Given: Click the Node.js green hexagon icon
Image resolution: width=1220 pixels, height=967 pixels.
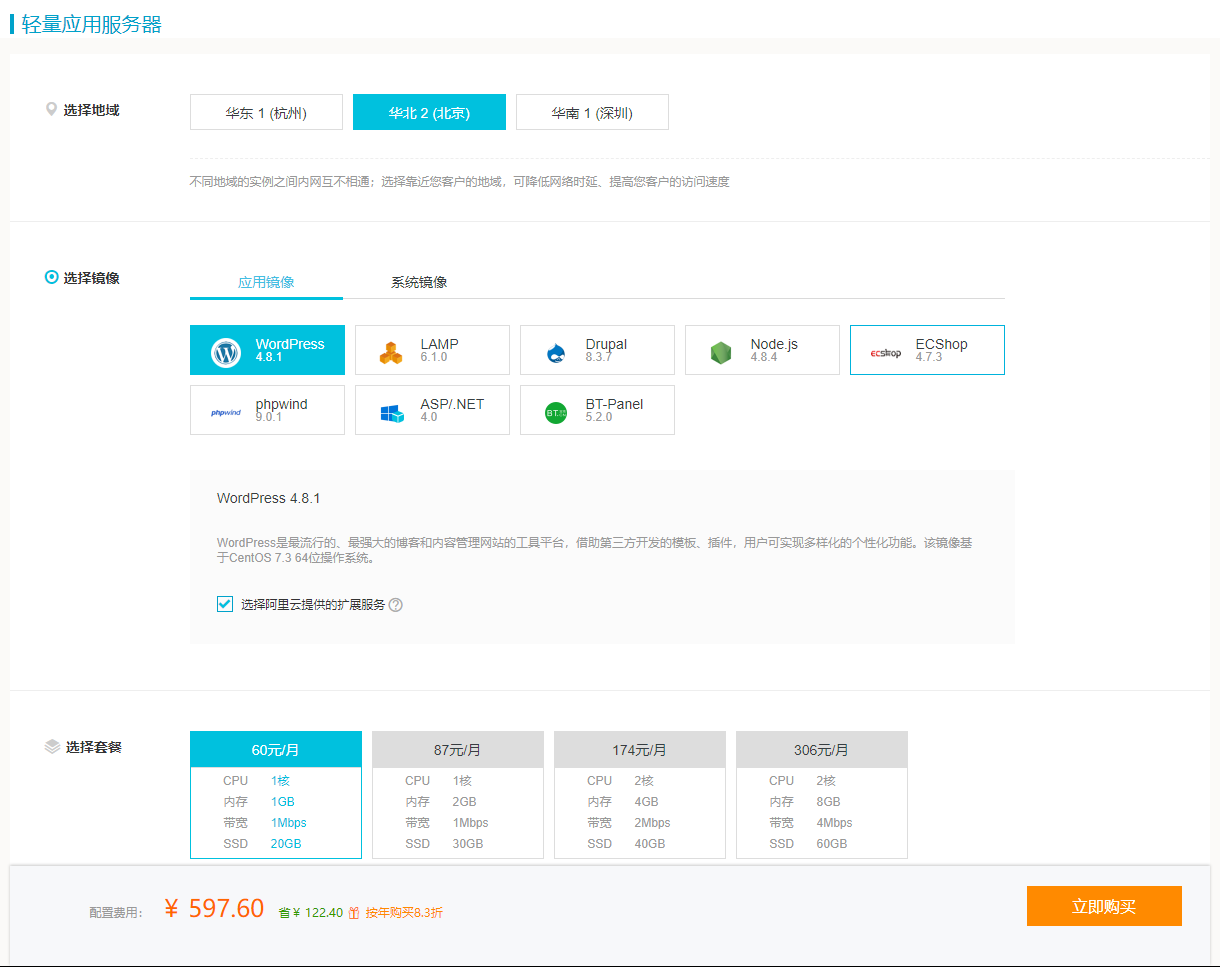Looking at the screenshot, I should click(721, 353).
